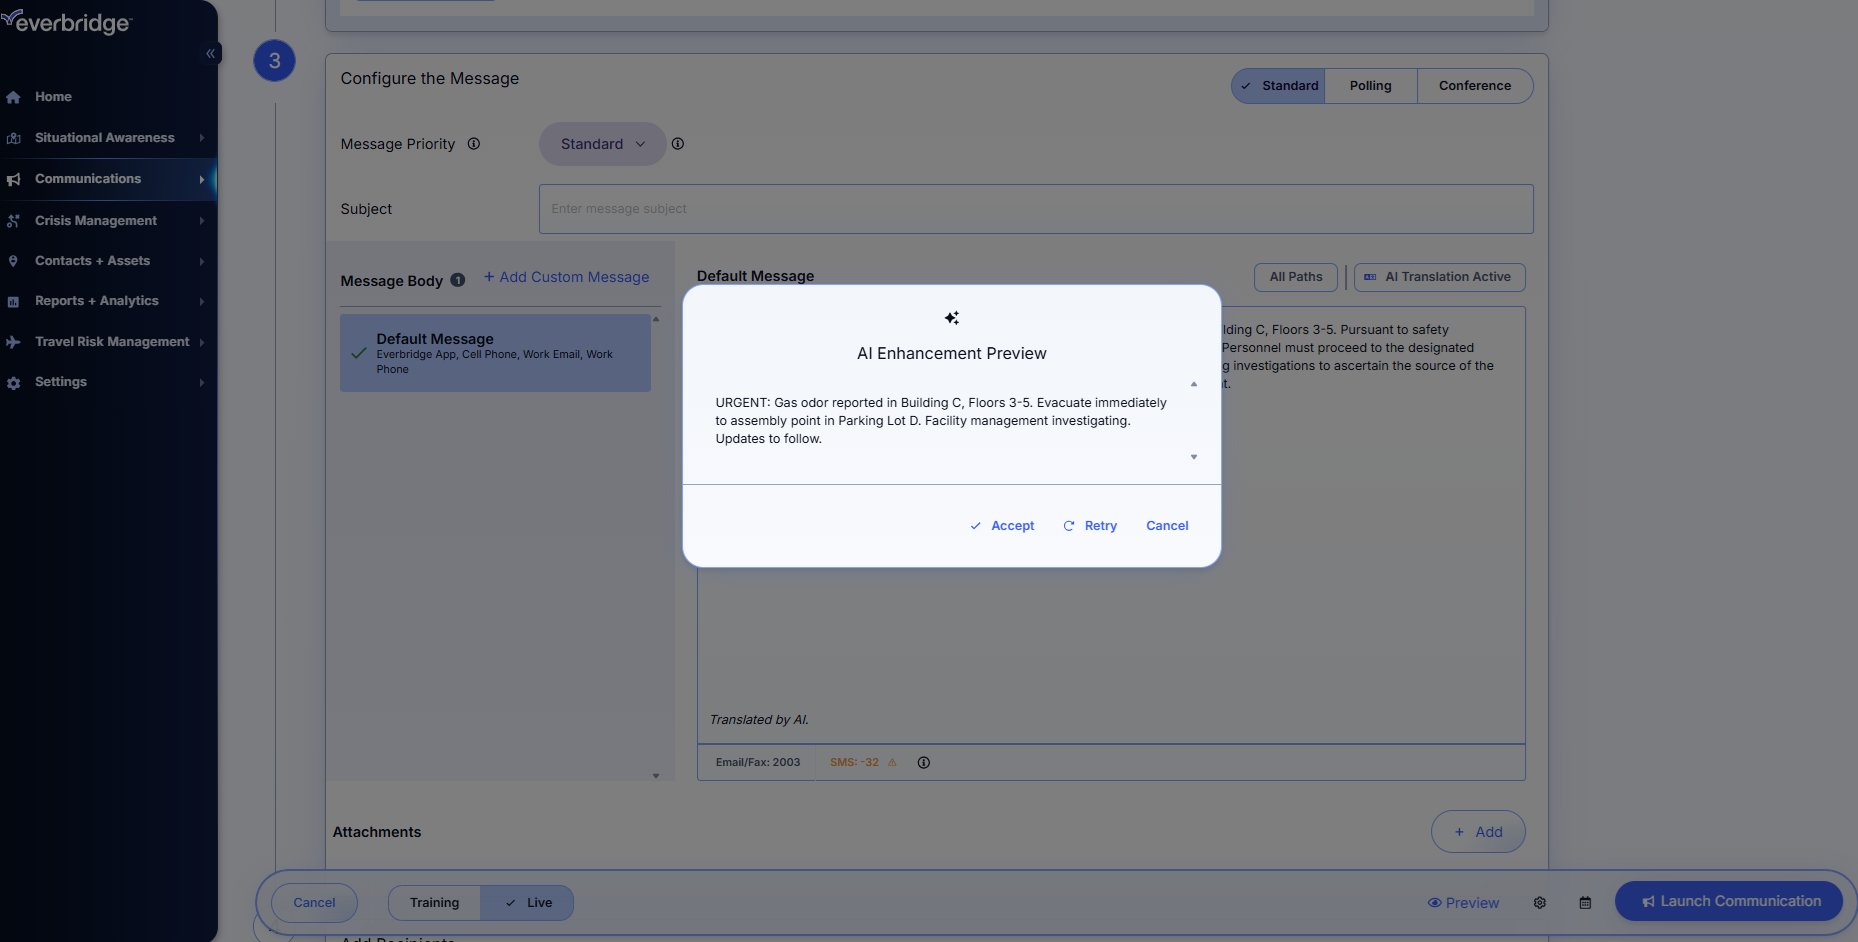Click the sparkle icon in AI Enhancement dialog
Screen dimensions: 1858x942
(952, 318)
